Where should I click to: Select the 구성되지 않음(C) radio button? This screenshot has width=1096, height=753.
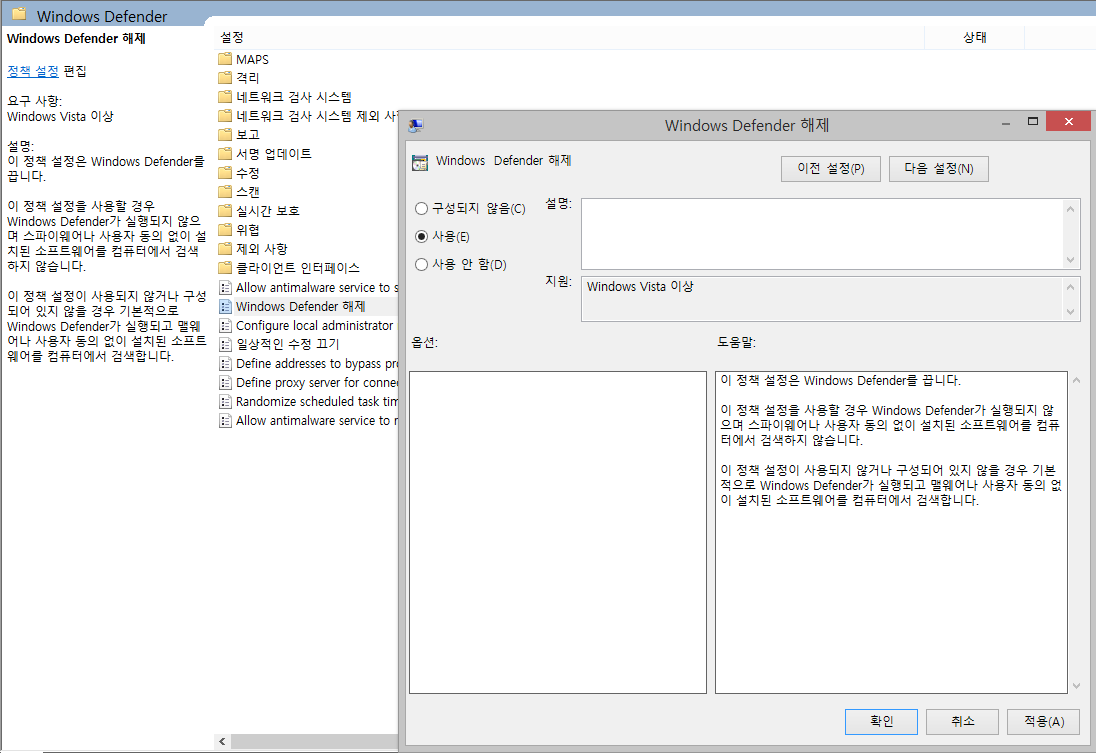[421, 208]
